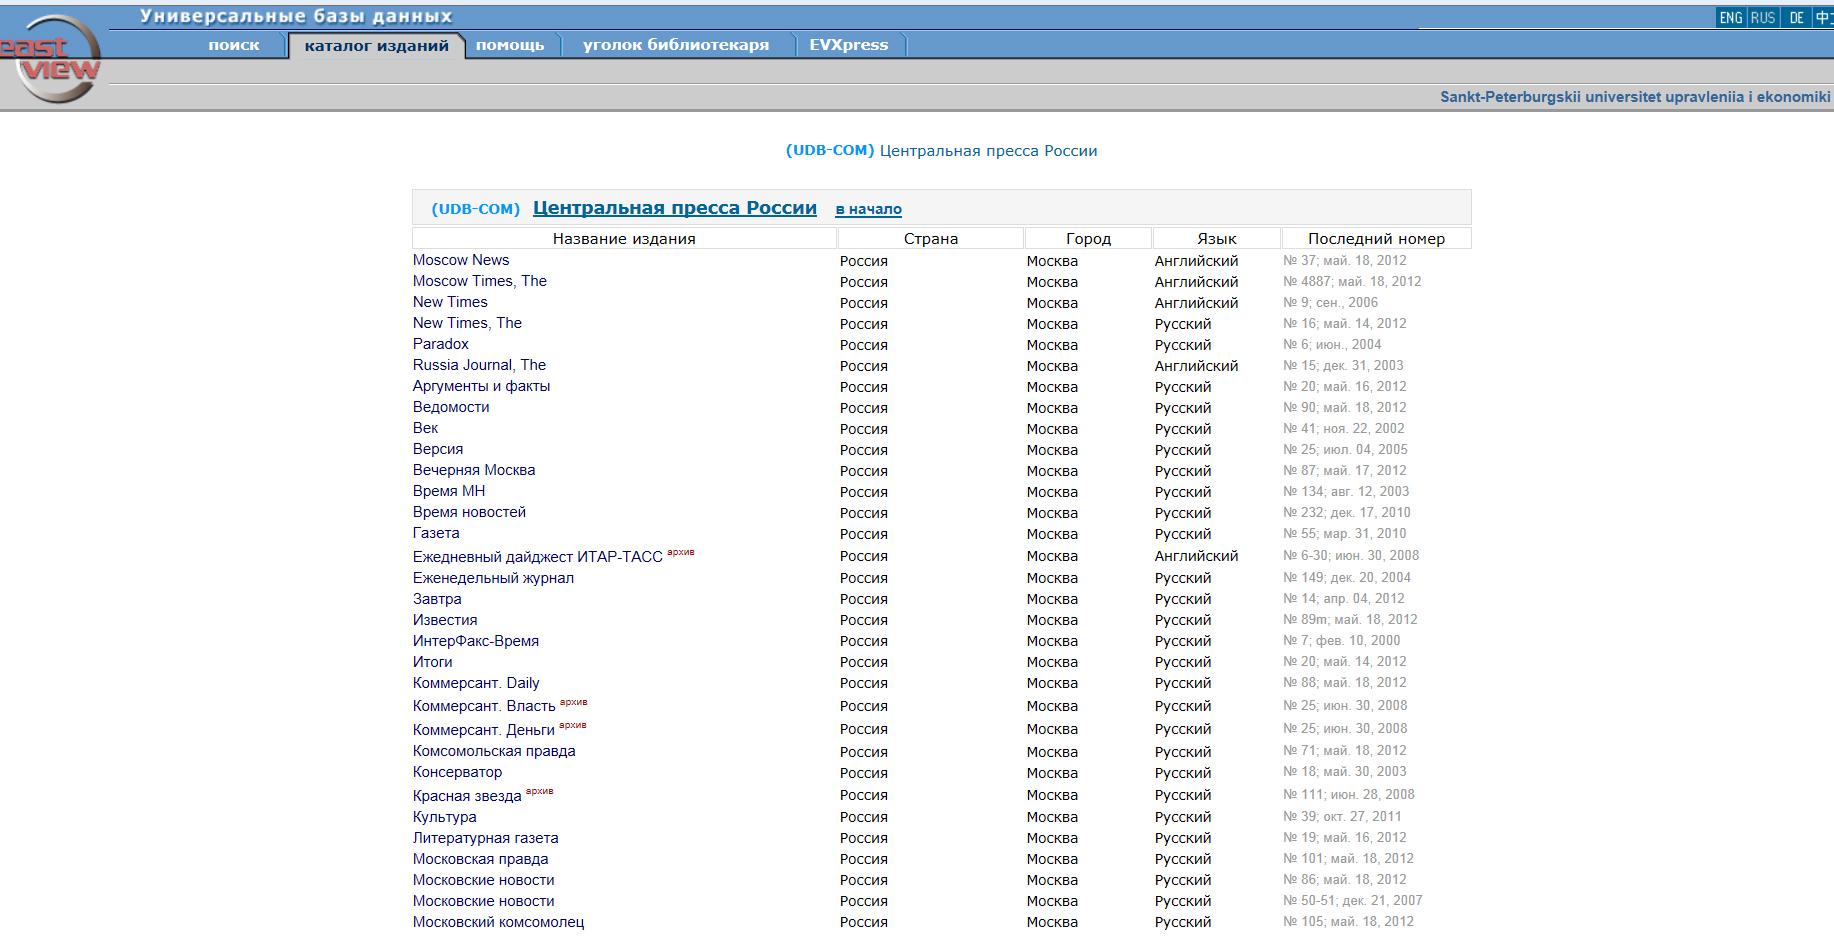
Task: Open Ежедневный дайджест ИТАР-ТАСС publication
Action: tap(538, 556)
